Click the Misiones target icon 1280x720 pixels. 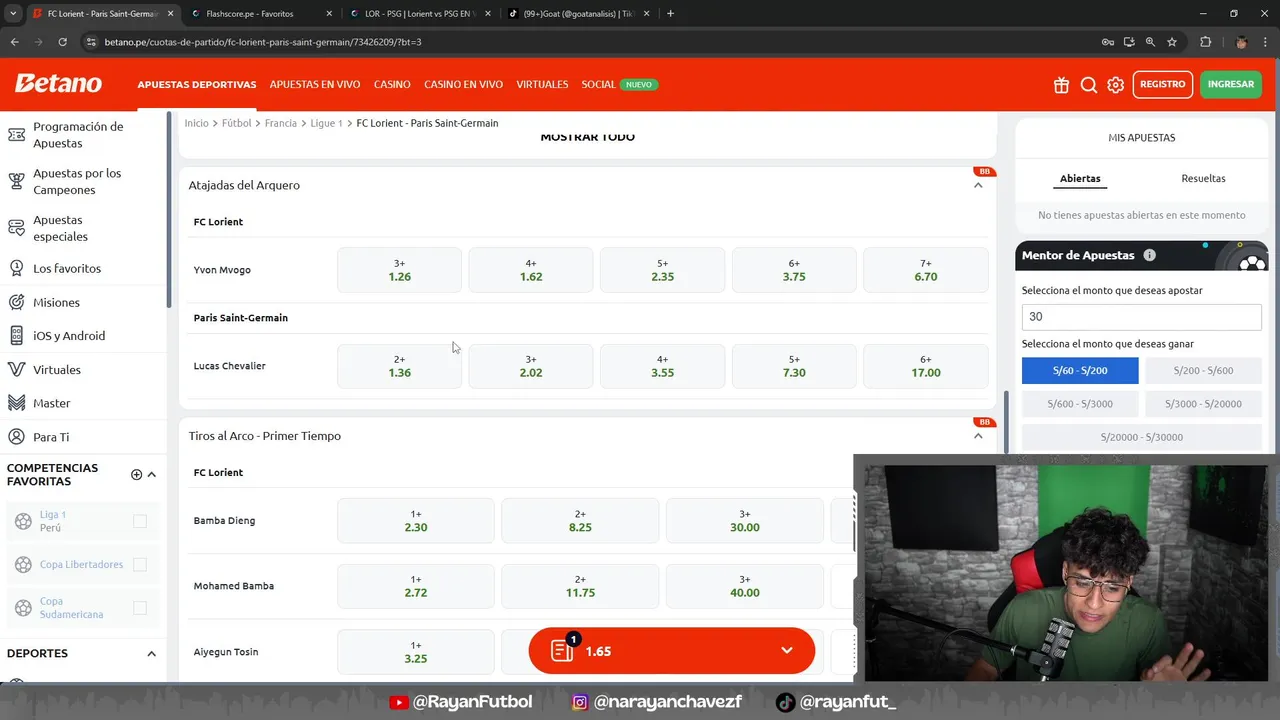click(x=16, y=302)
